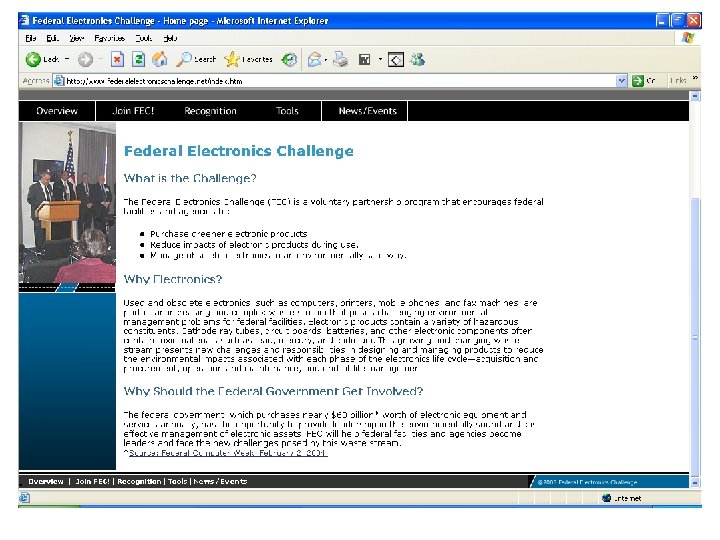Click the Why Electronics? heading

coord(173,279)
